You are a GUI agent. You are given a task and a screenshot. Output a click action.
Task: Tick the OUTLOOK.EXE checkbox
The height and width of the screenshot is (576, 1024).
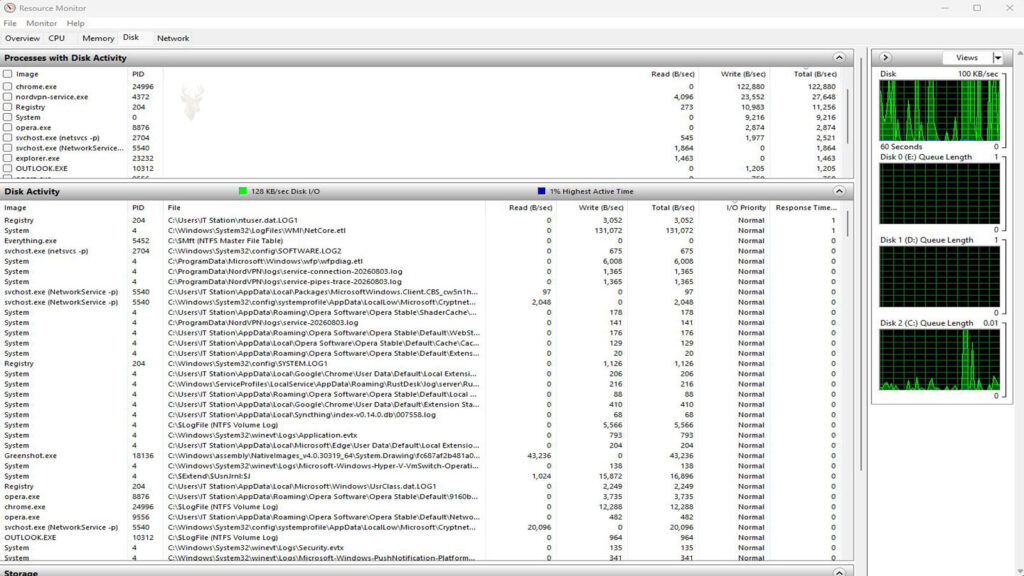pos(8,168)
